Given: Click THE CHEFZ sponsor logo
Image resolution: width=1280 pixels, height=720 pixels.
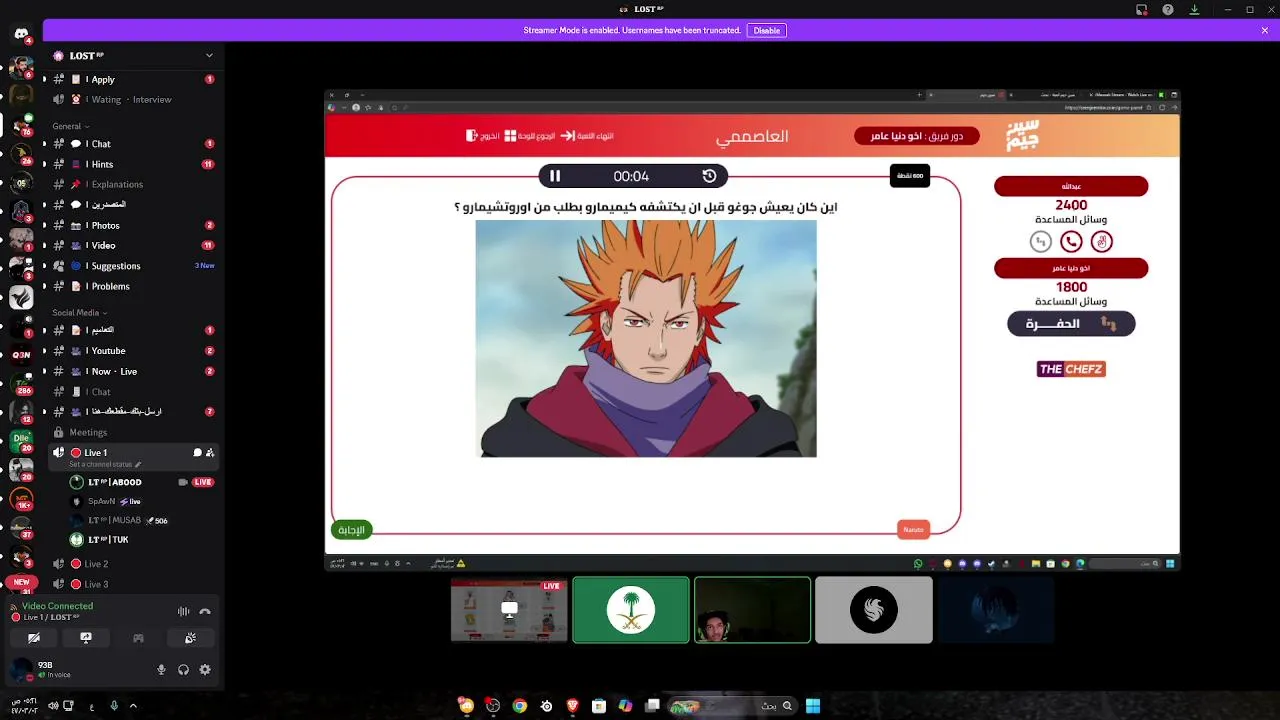Looking at the screenshot, I should click(1071, 369).
